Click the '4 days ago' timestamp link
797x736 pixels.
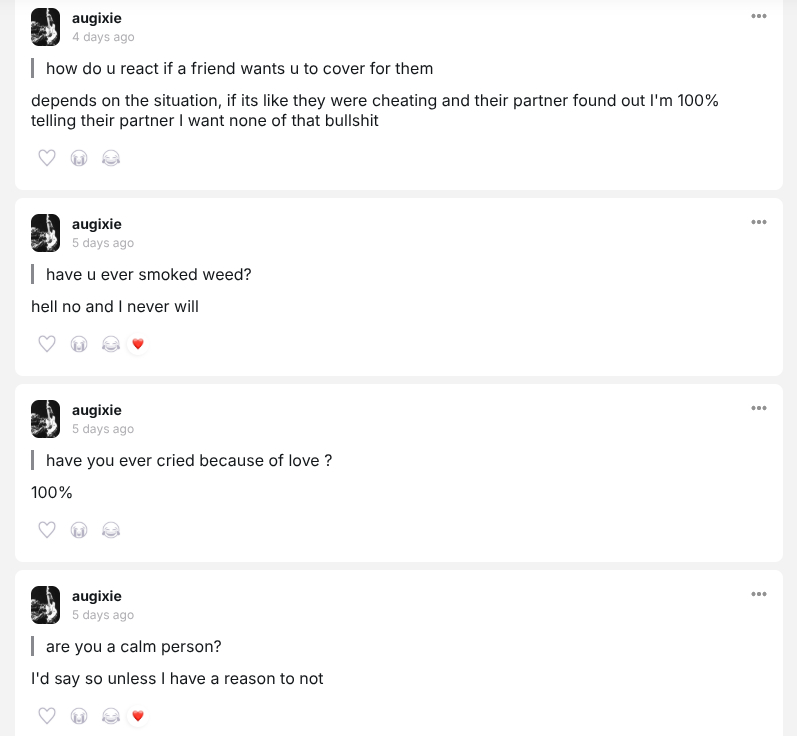click(103, 37)
